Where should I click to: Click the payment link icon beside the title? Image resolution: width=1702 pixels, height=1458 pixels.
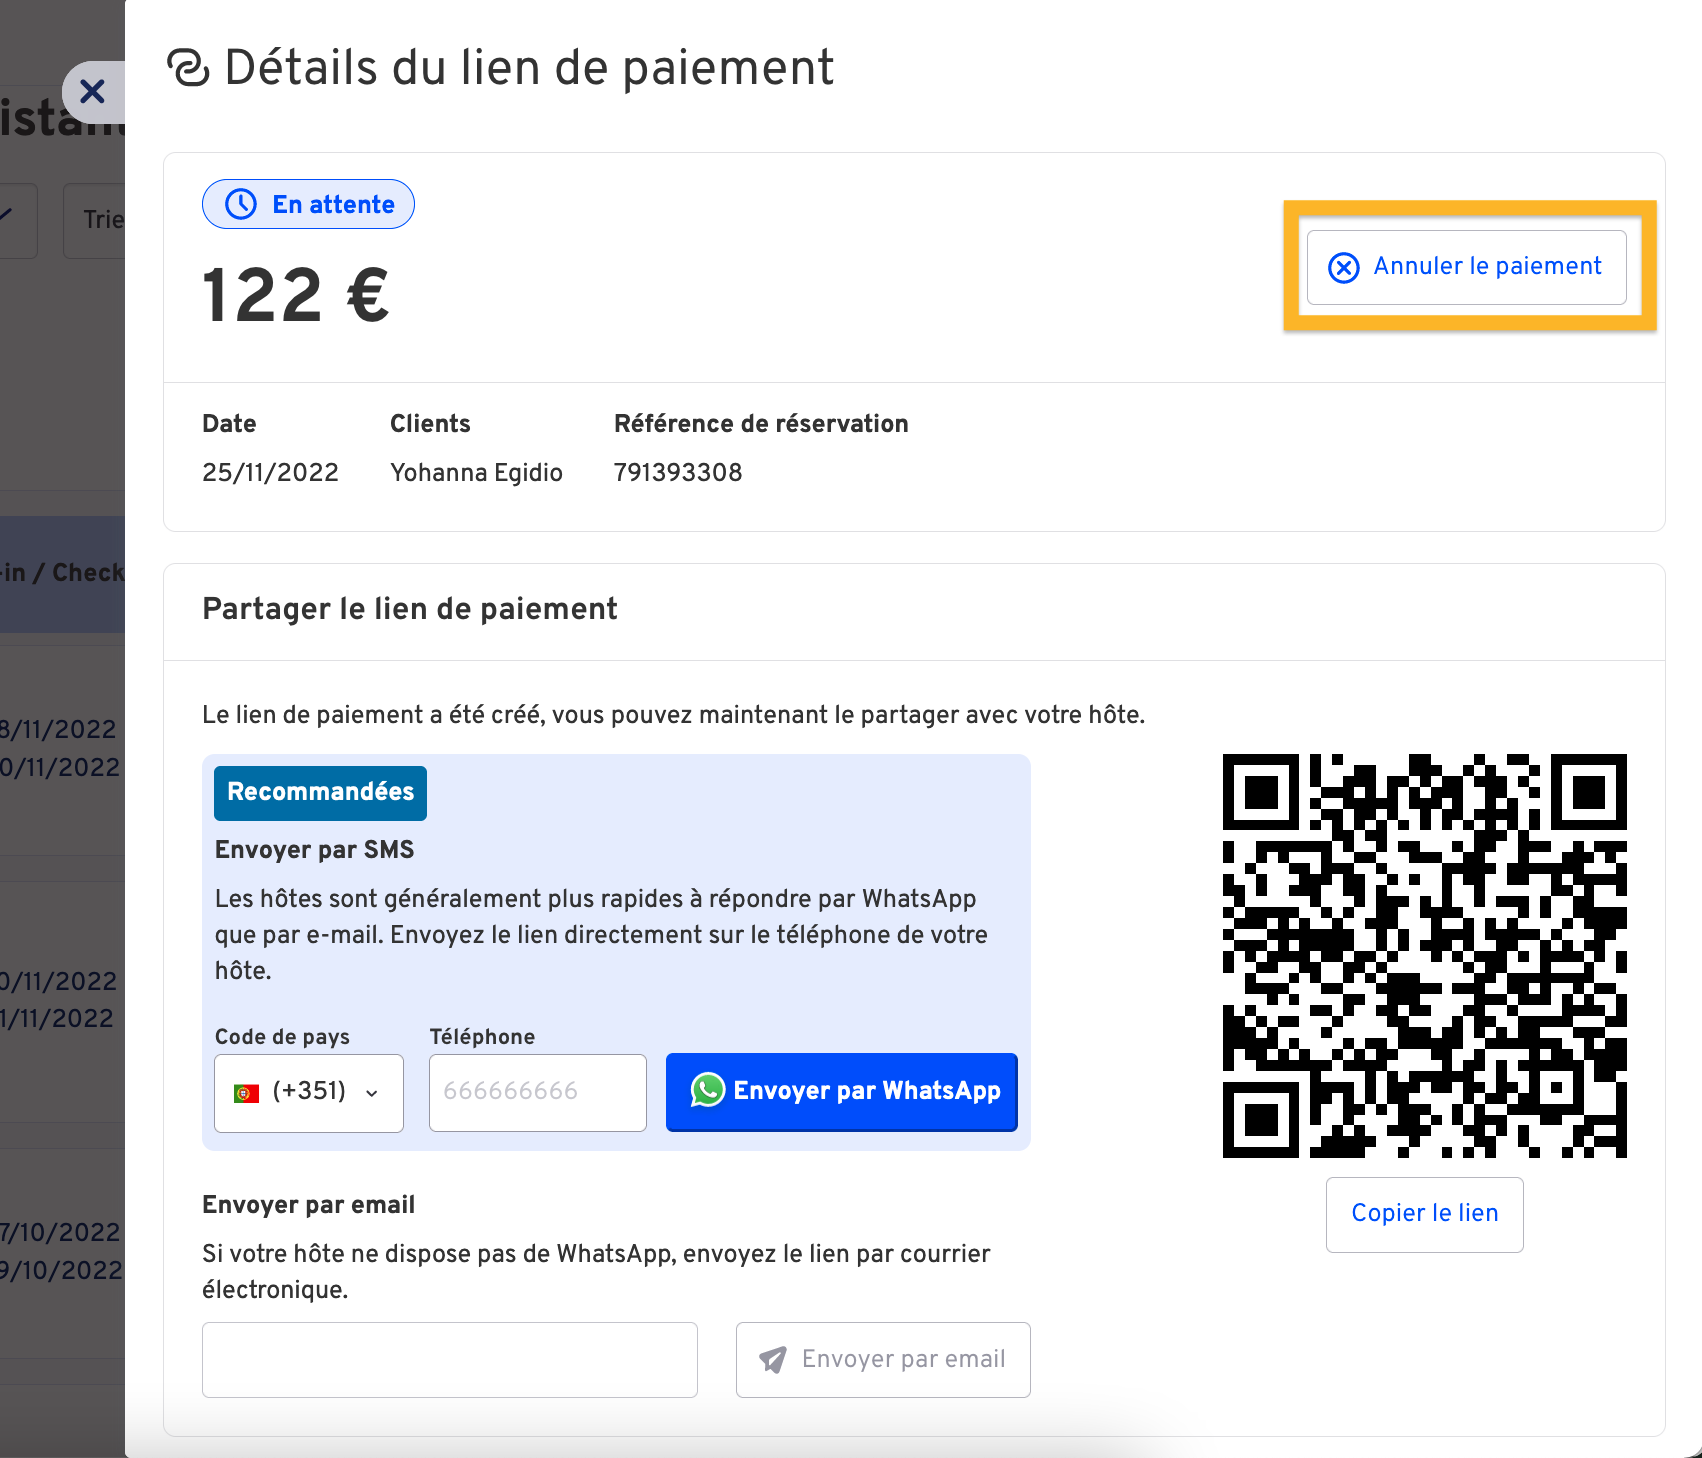[x=188, y=68]
